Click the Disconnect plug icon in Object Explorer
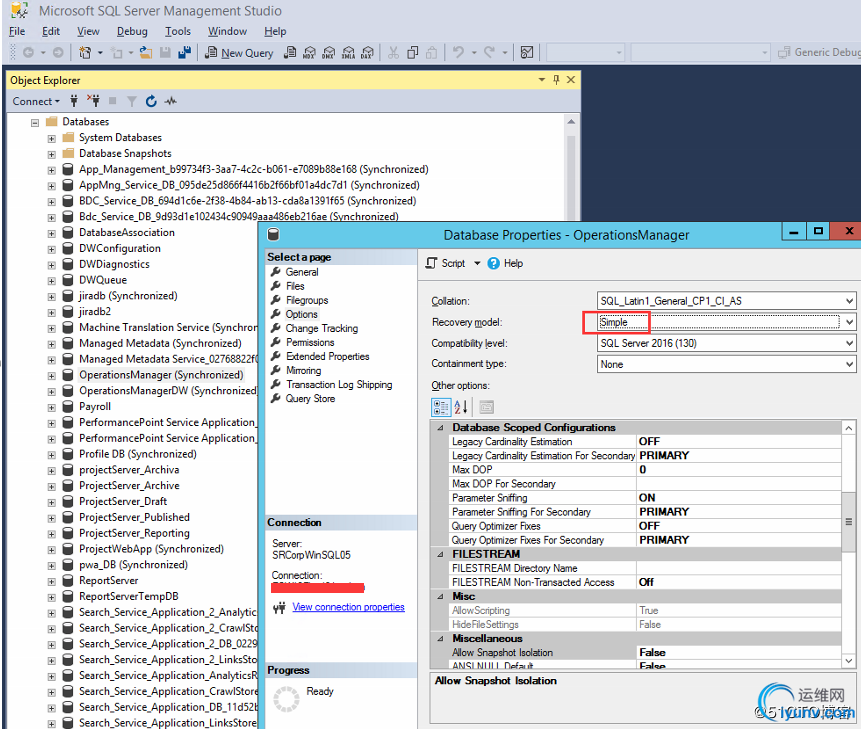Image resolution: width=861 pixels, height=729 pixels. pyautogui.click(x=93, y=101)
